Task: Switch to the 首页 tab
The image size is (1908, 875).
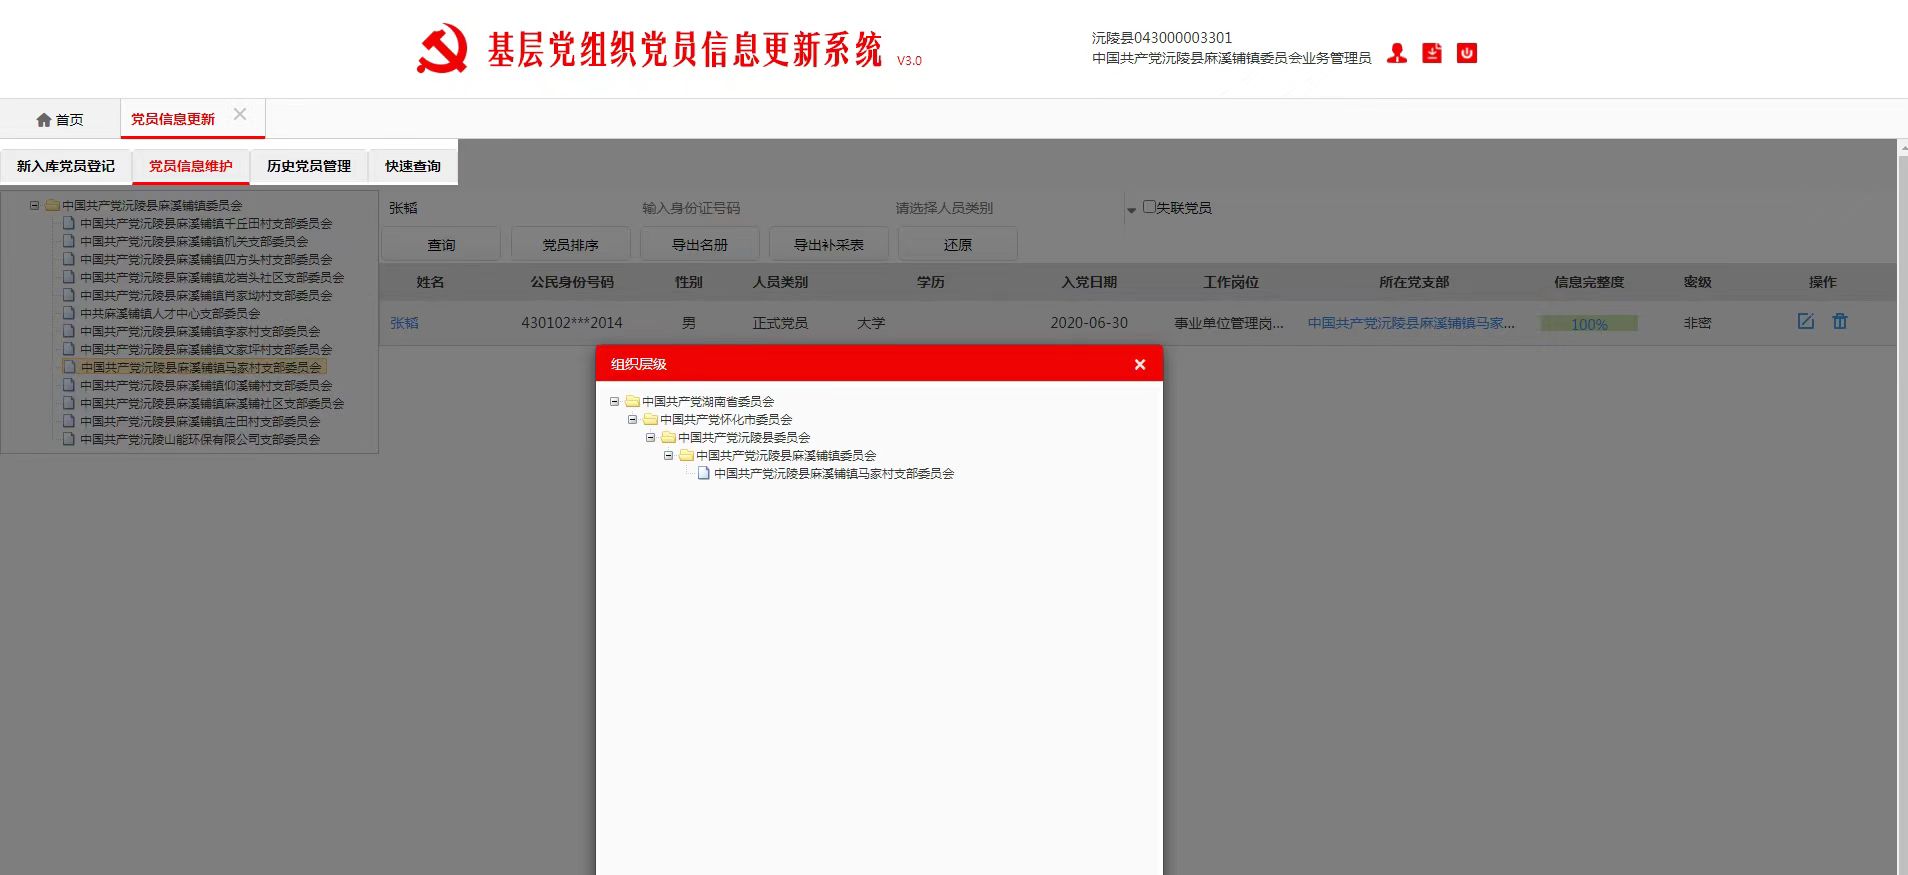Action: point(60,120)
